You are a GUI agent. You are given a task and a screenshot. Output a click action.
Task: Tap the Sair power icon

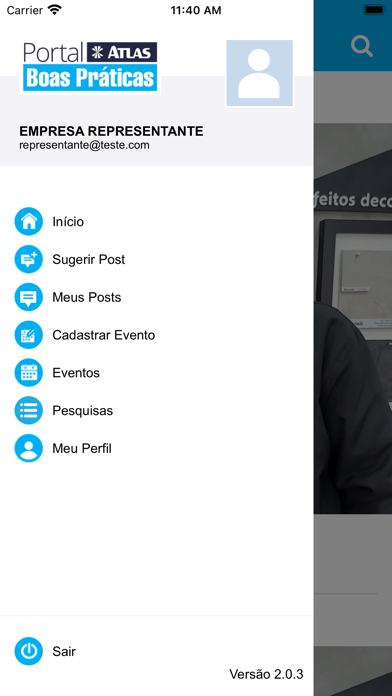(x=29, y=651)
